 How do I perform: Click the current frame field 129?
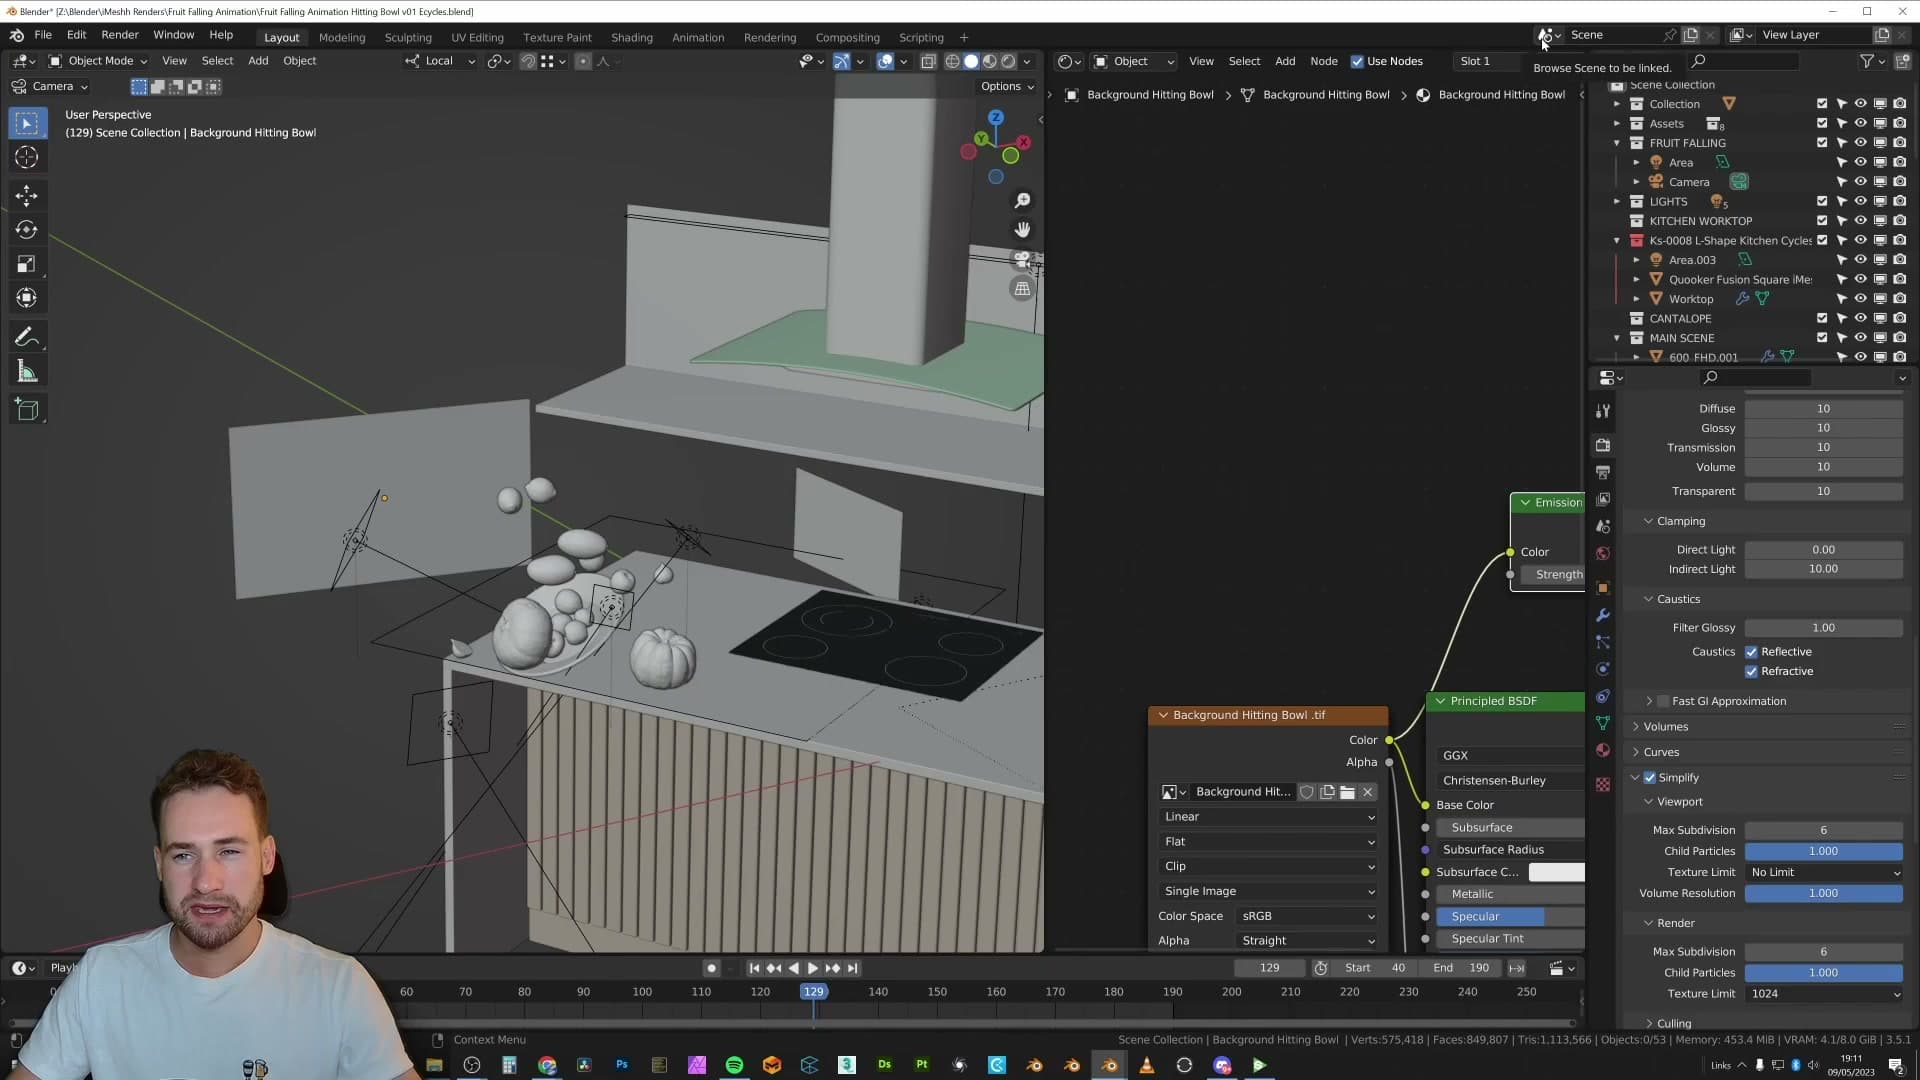(1270, 968)
